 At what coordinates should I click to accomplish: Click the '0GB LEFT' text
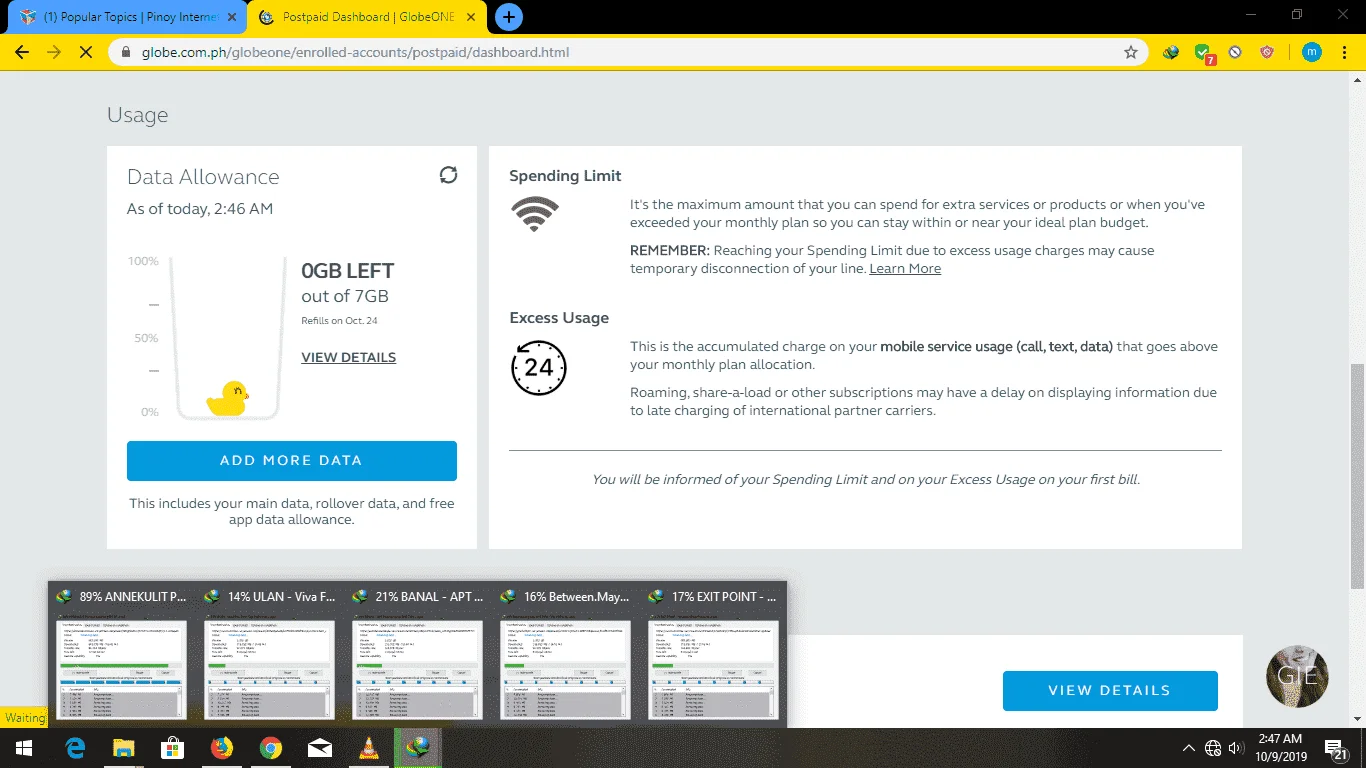coord(348,271)
